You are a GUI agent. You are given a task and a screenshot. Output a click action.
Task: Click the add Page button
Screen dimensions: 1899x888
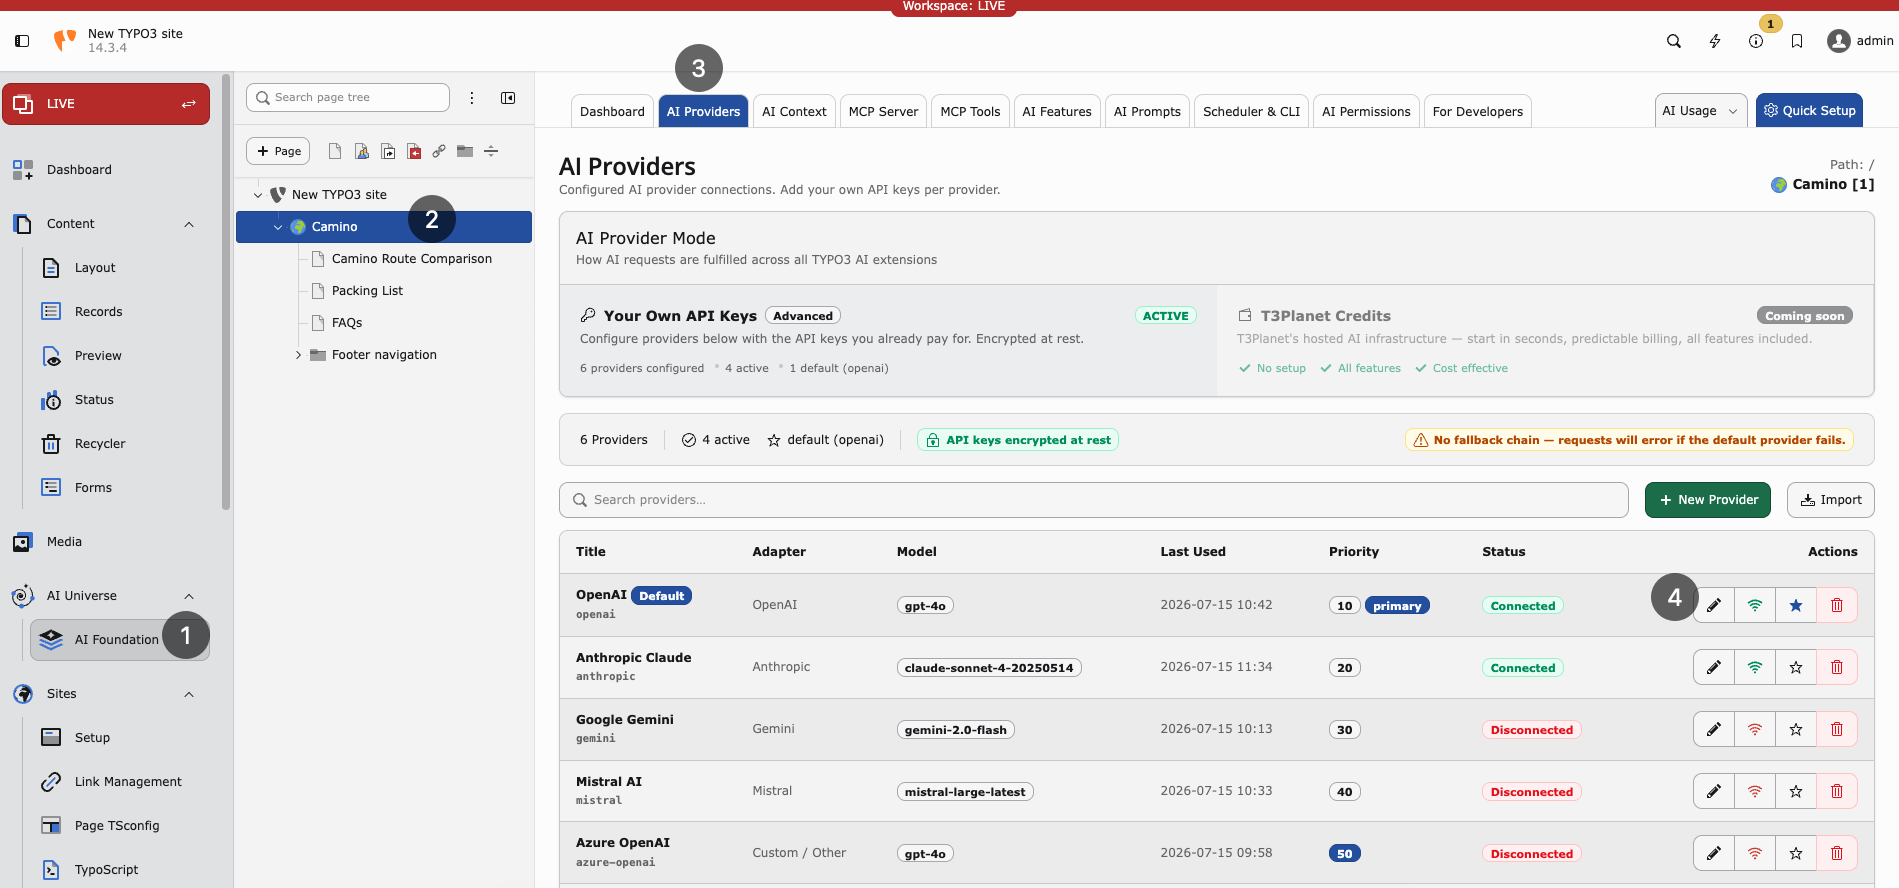[278, 152]
